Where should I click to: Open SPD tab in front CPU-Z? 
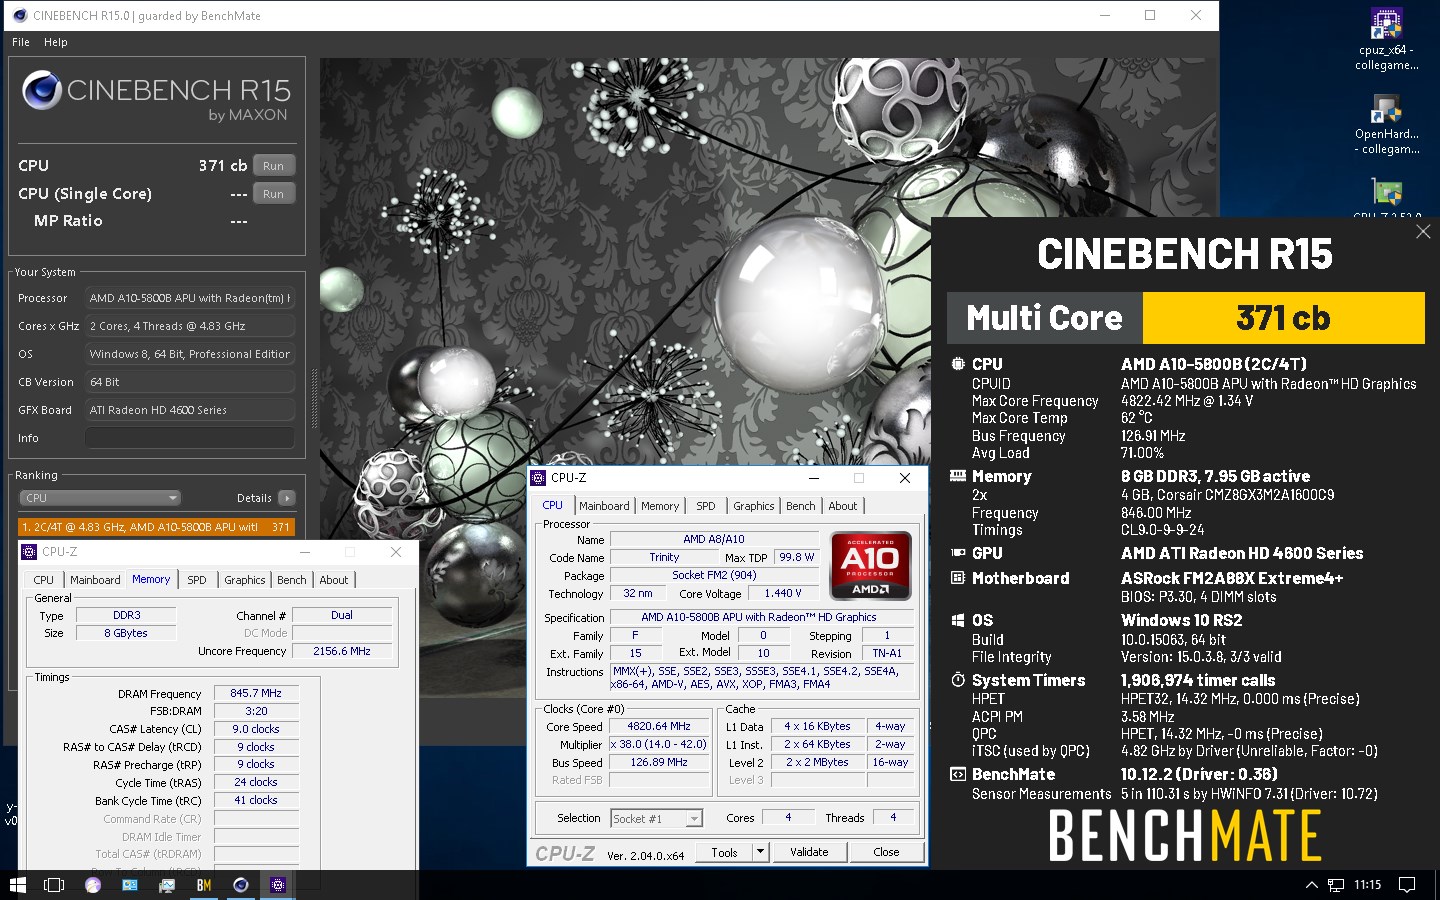[706, 506]
